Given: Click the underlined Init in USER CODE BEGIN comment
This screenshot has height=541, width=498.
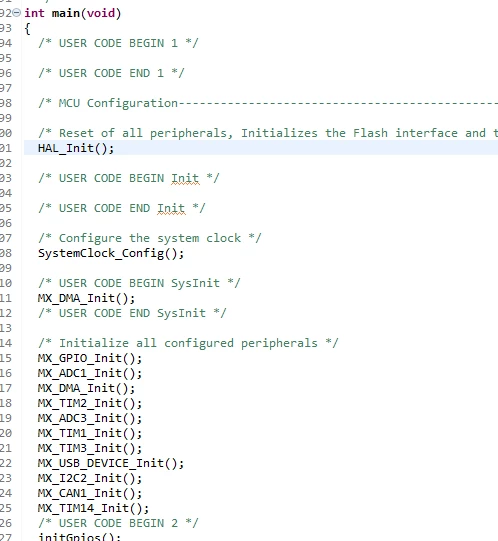Looking at the screenshot, I should tap(185, 178).
